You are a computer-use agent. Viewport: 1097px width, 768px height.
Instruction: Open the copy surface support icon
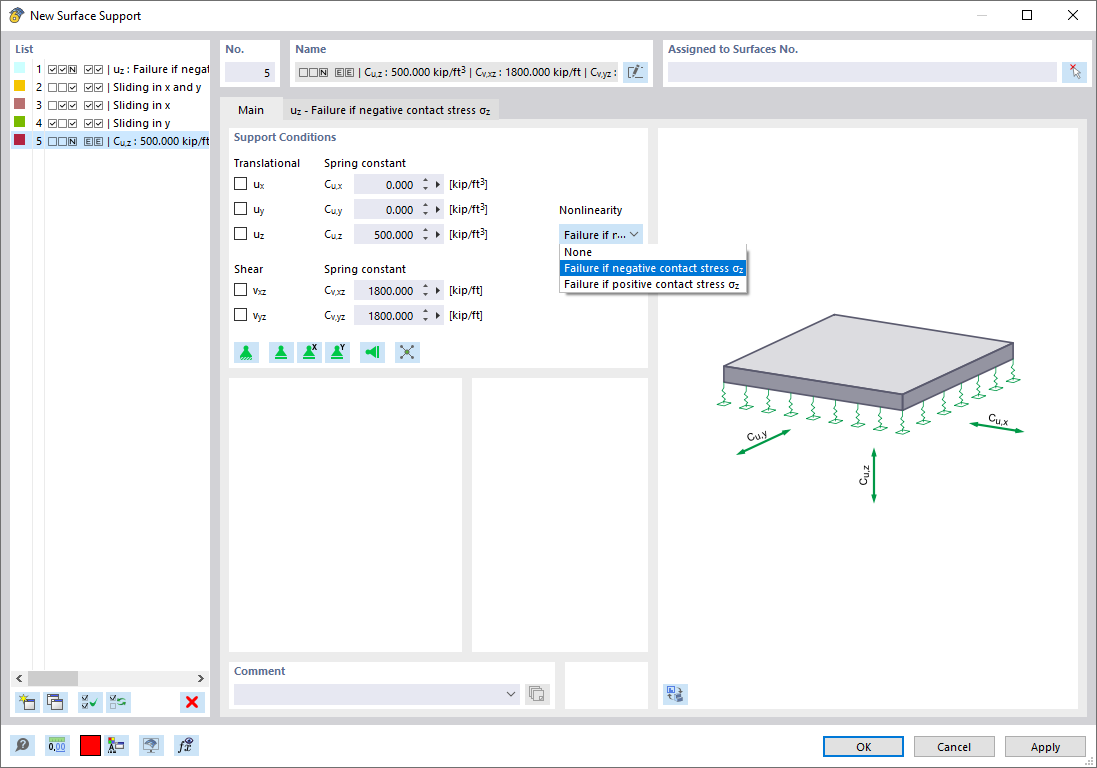click(x=56, y=702)
